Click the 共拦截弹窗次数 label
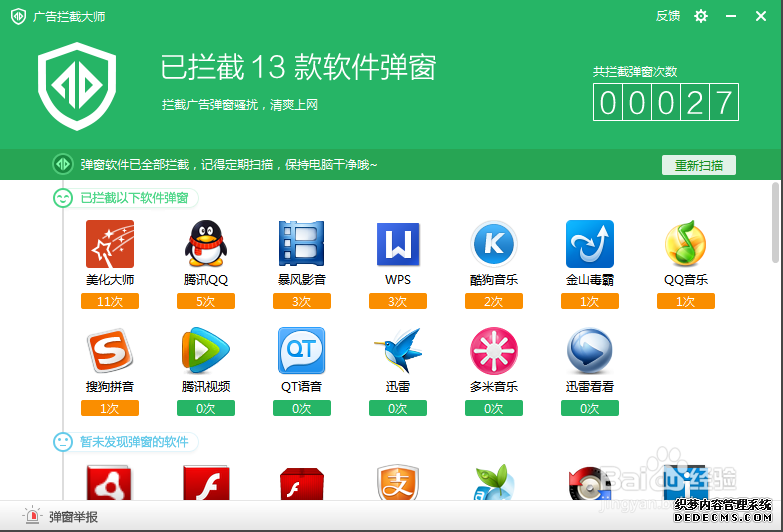The height and width of the screenshot is (532, 783). [635, 71]
